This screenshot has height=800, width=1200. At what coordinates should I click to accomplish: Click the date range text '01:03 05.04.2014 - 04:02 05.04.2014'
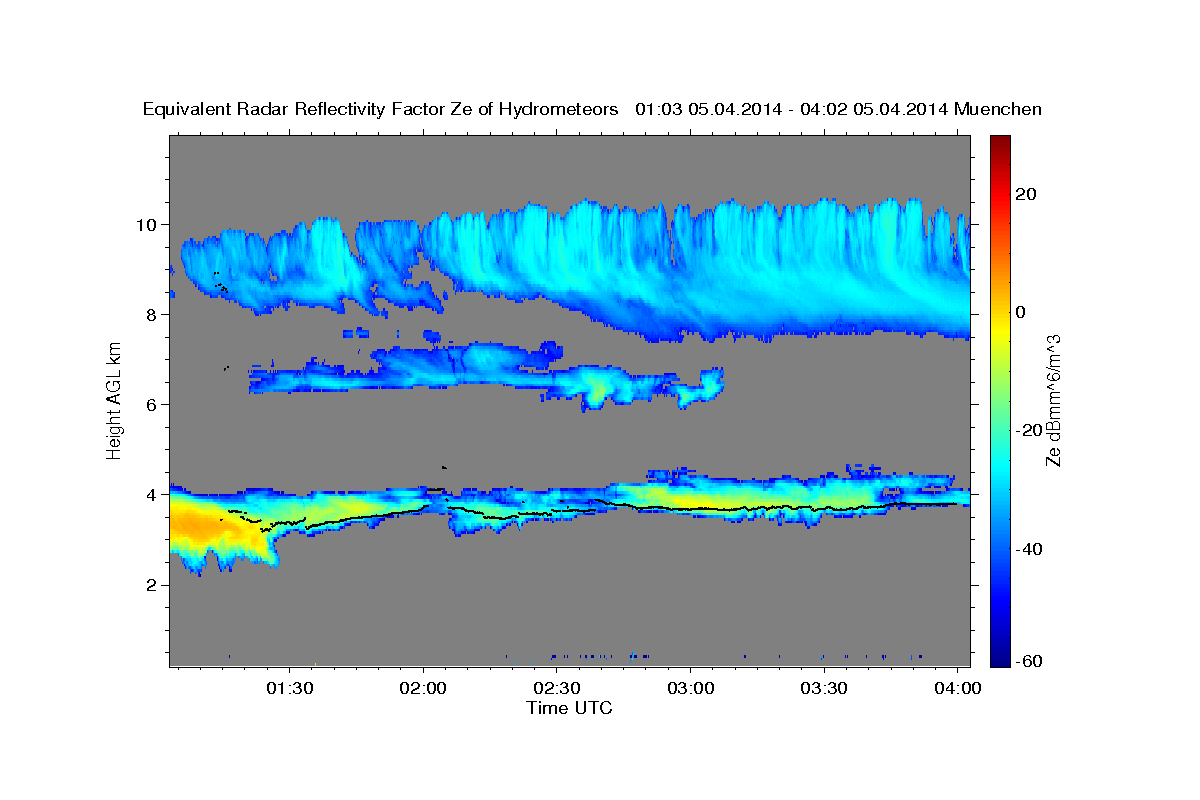pos(792,110)
